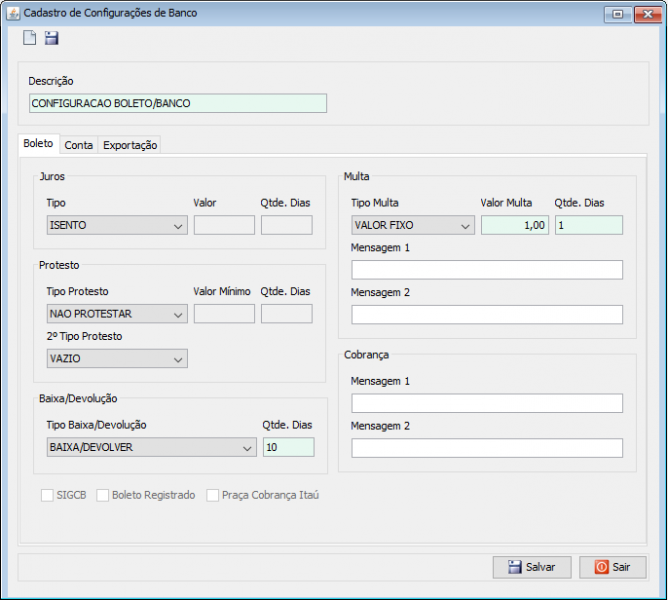Screen dimensions: 668x600
Task: Open the Tipo Multa dropdown
Action: pos(413,225)
